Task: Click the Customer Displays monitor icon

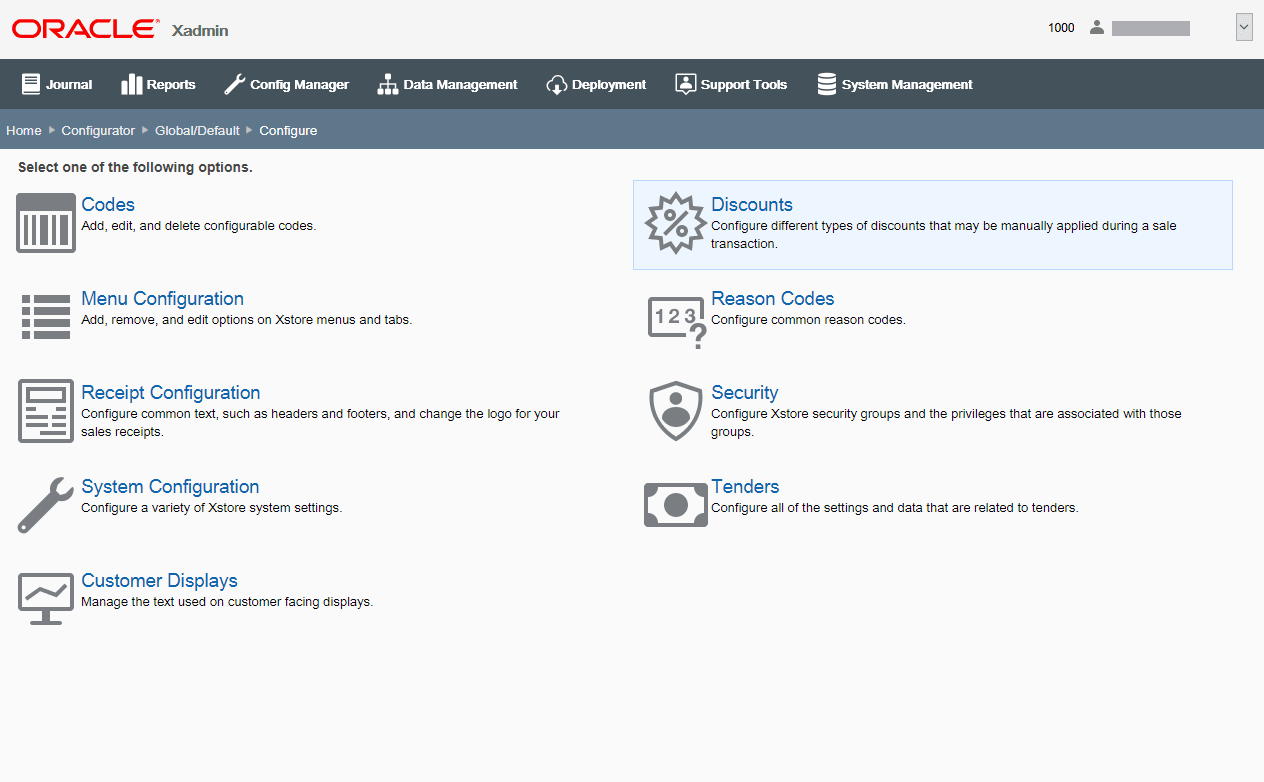Action: tap(45, 598)
